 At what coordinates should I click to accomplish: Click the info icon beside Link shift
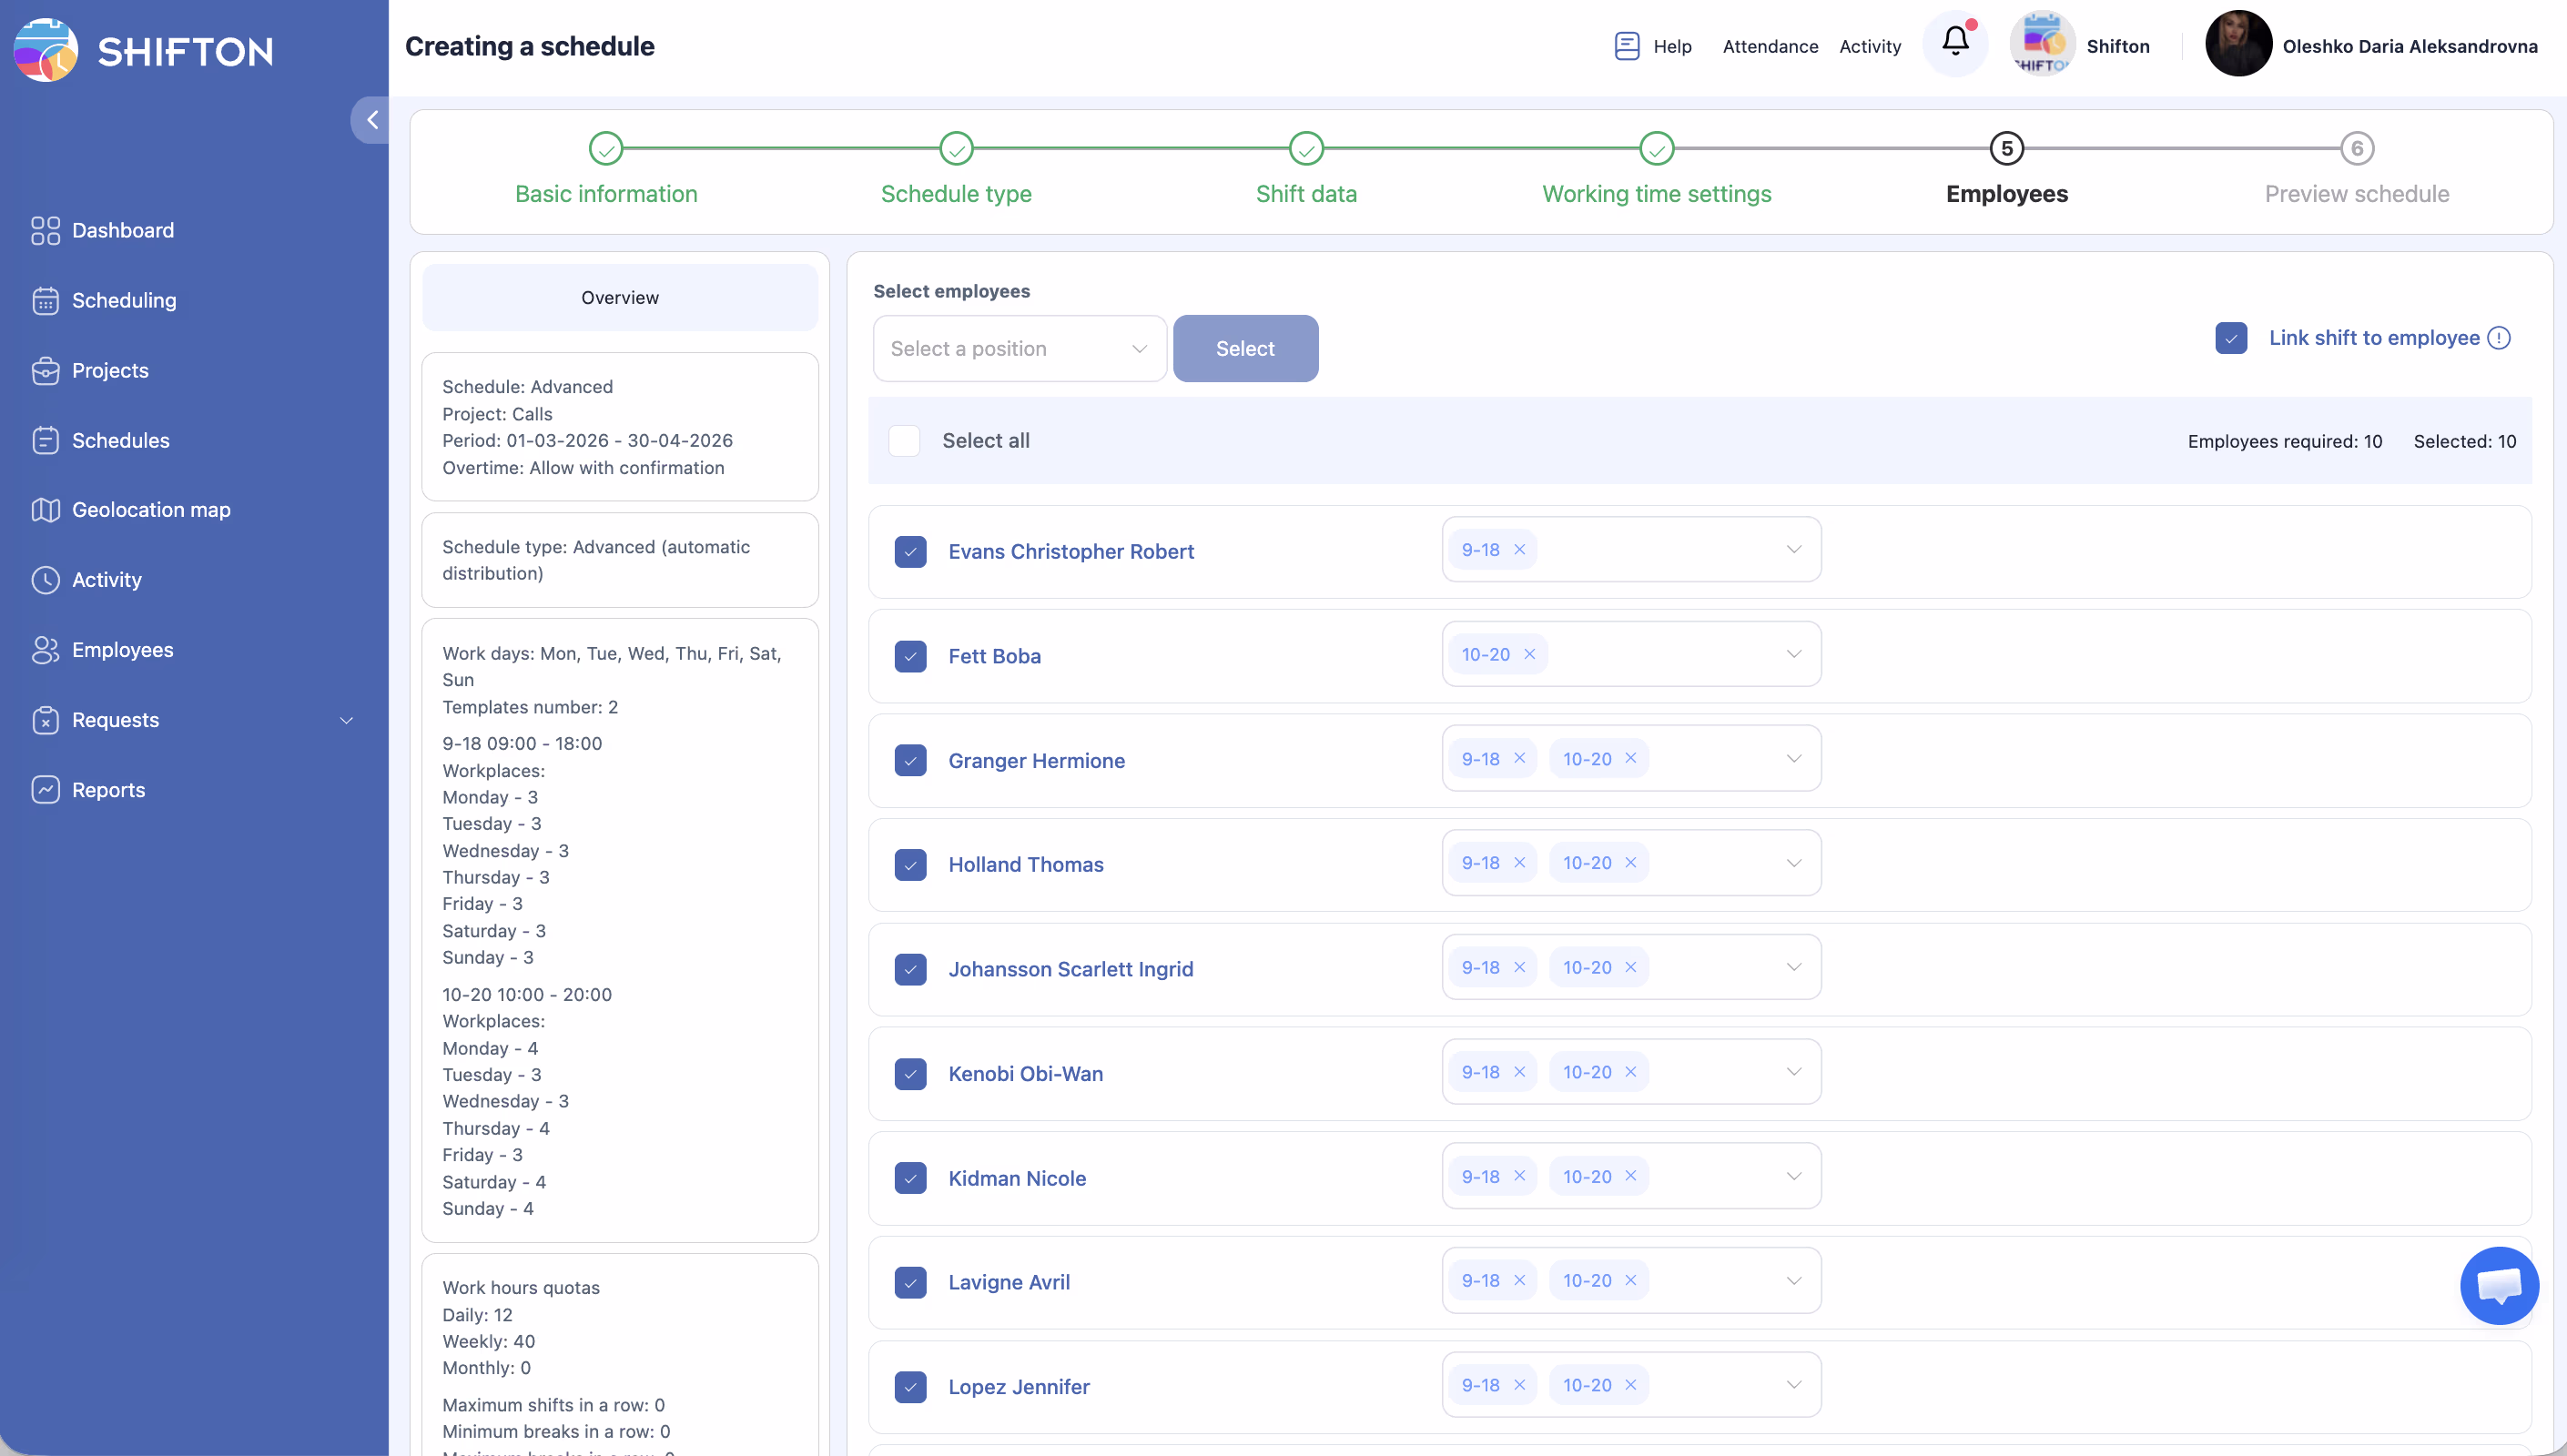pyautogui.click(x=2499, y=338)
